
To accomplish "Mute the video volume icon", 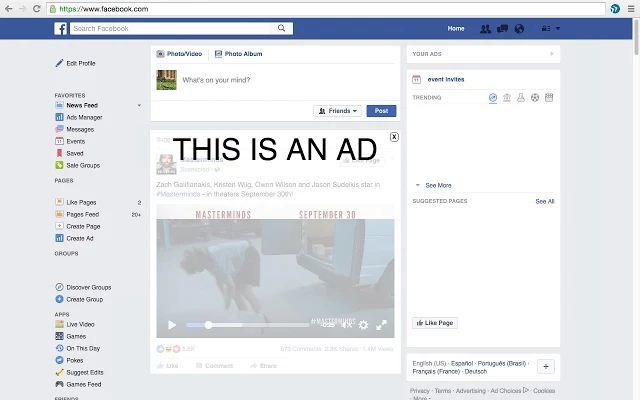I will pyautogui.click(x=346, y=325).
